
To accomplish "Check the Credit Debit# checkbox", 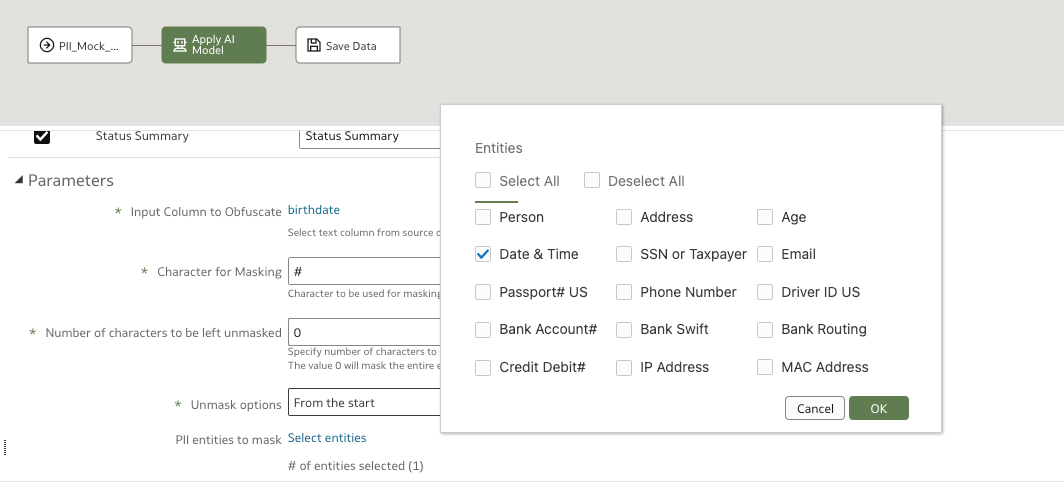I will pos(483,367).
